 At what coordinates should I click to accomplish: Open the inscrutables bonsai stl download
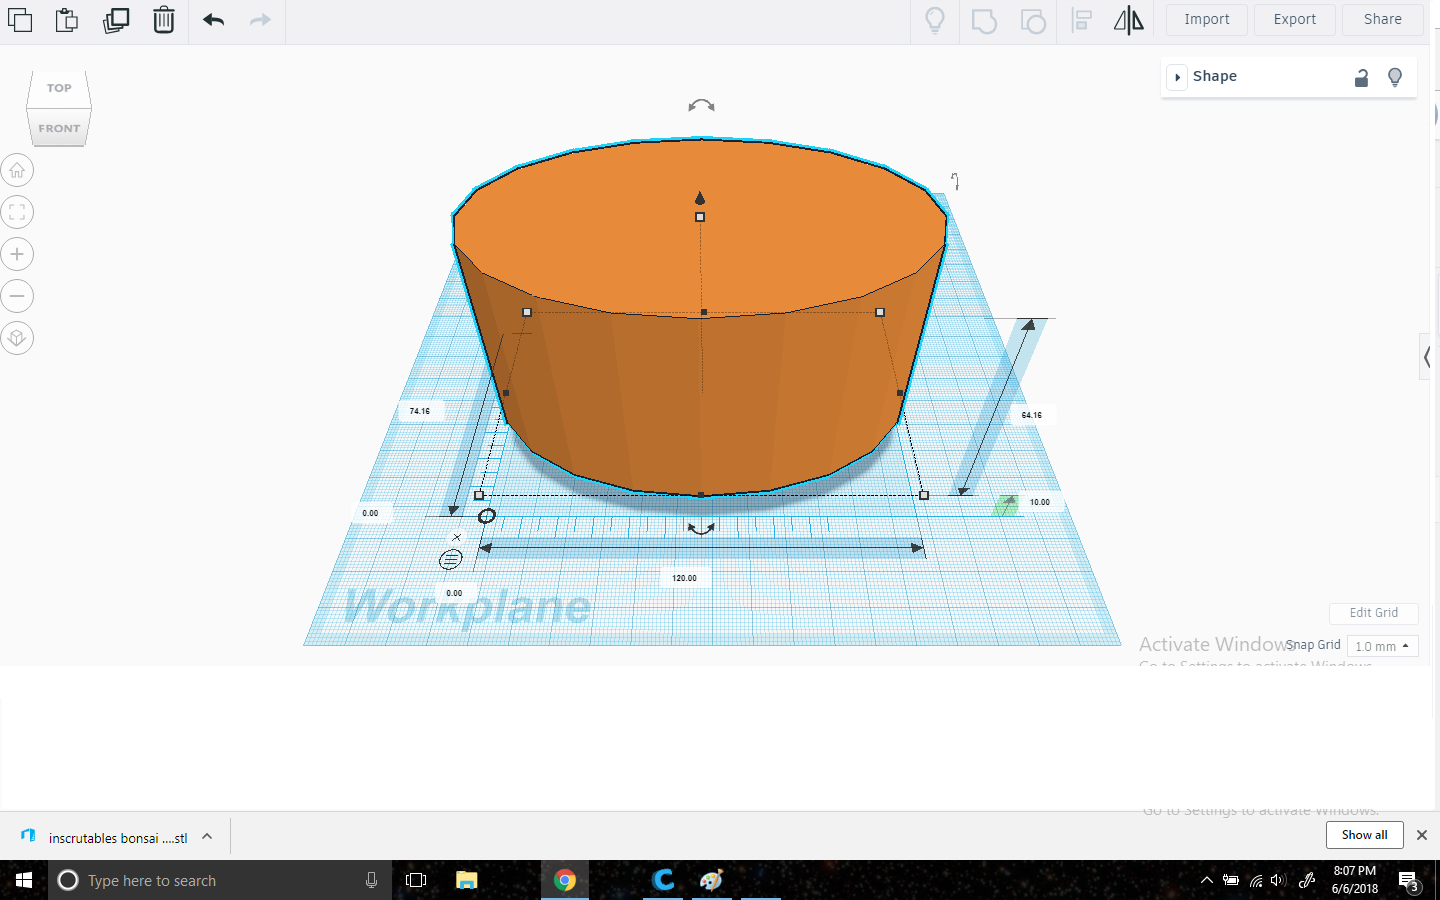coord(118,838)
